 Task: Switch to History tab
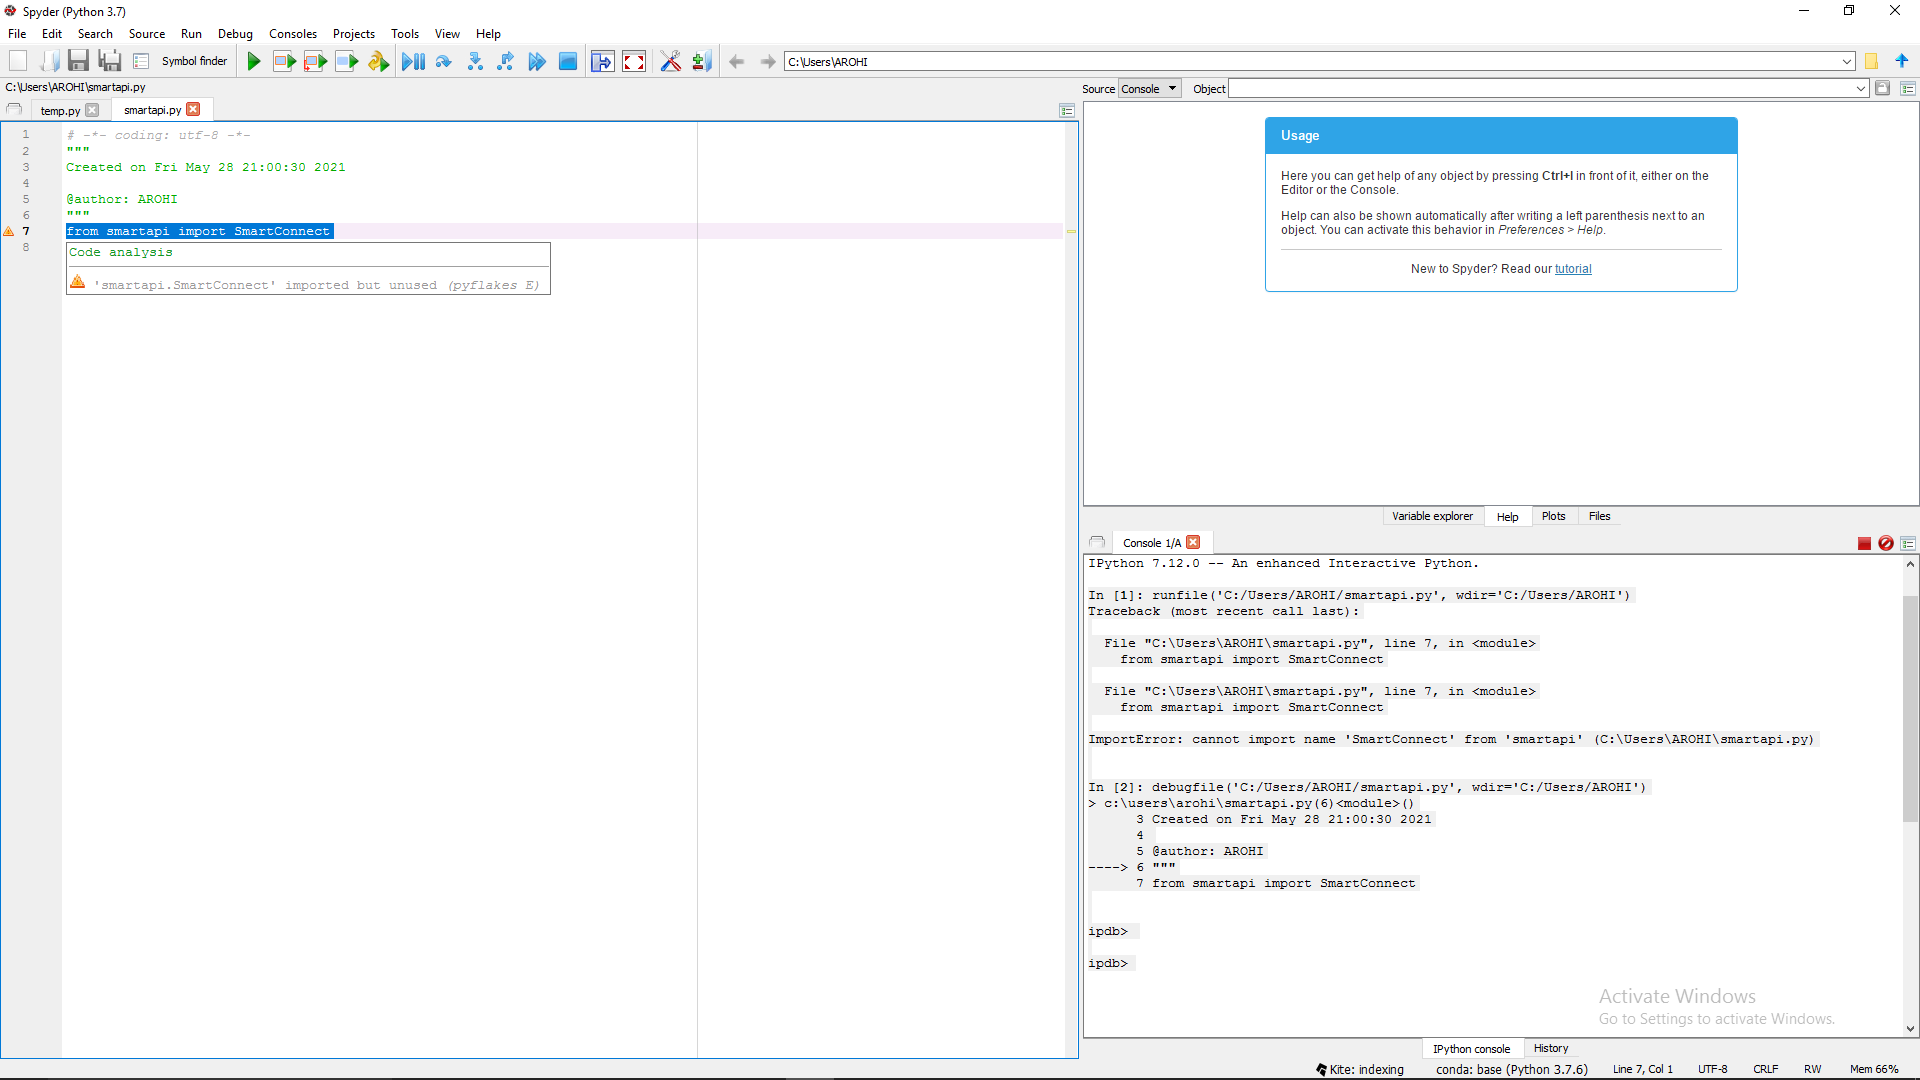[1551, 1048]
